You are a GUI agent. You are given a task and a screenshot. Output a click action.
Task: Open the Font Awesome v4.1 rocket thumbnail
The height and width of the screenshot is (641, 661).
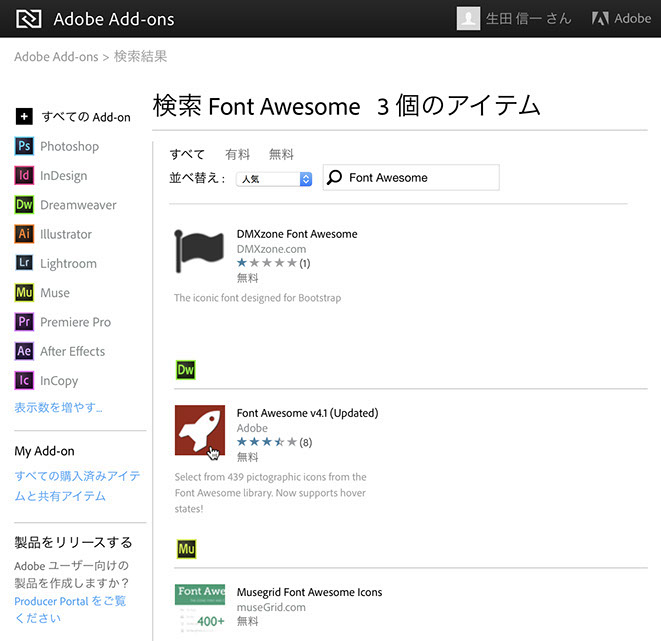pyautogui.click(x=200, y=430)
